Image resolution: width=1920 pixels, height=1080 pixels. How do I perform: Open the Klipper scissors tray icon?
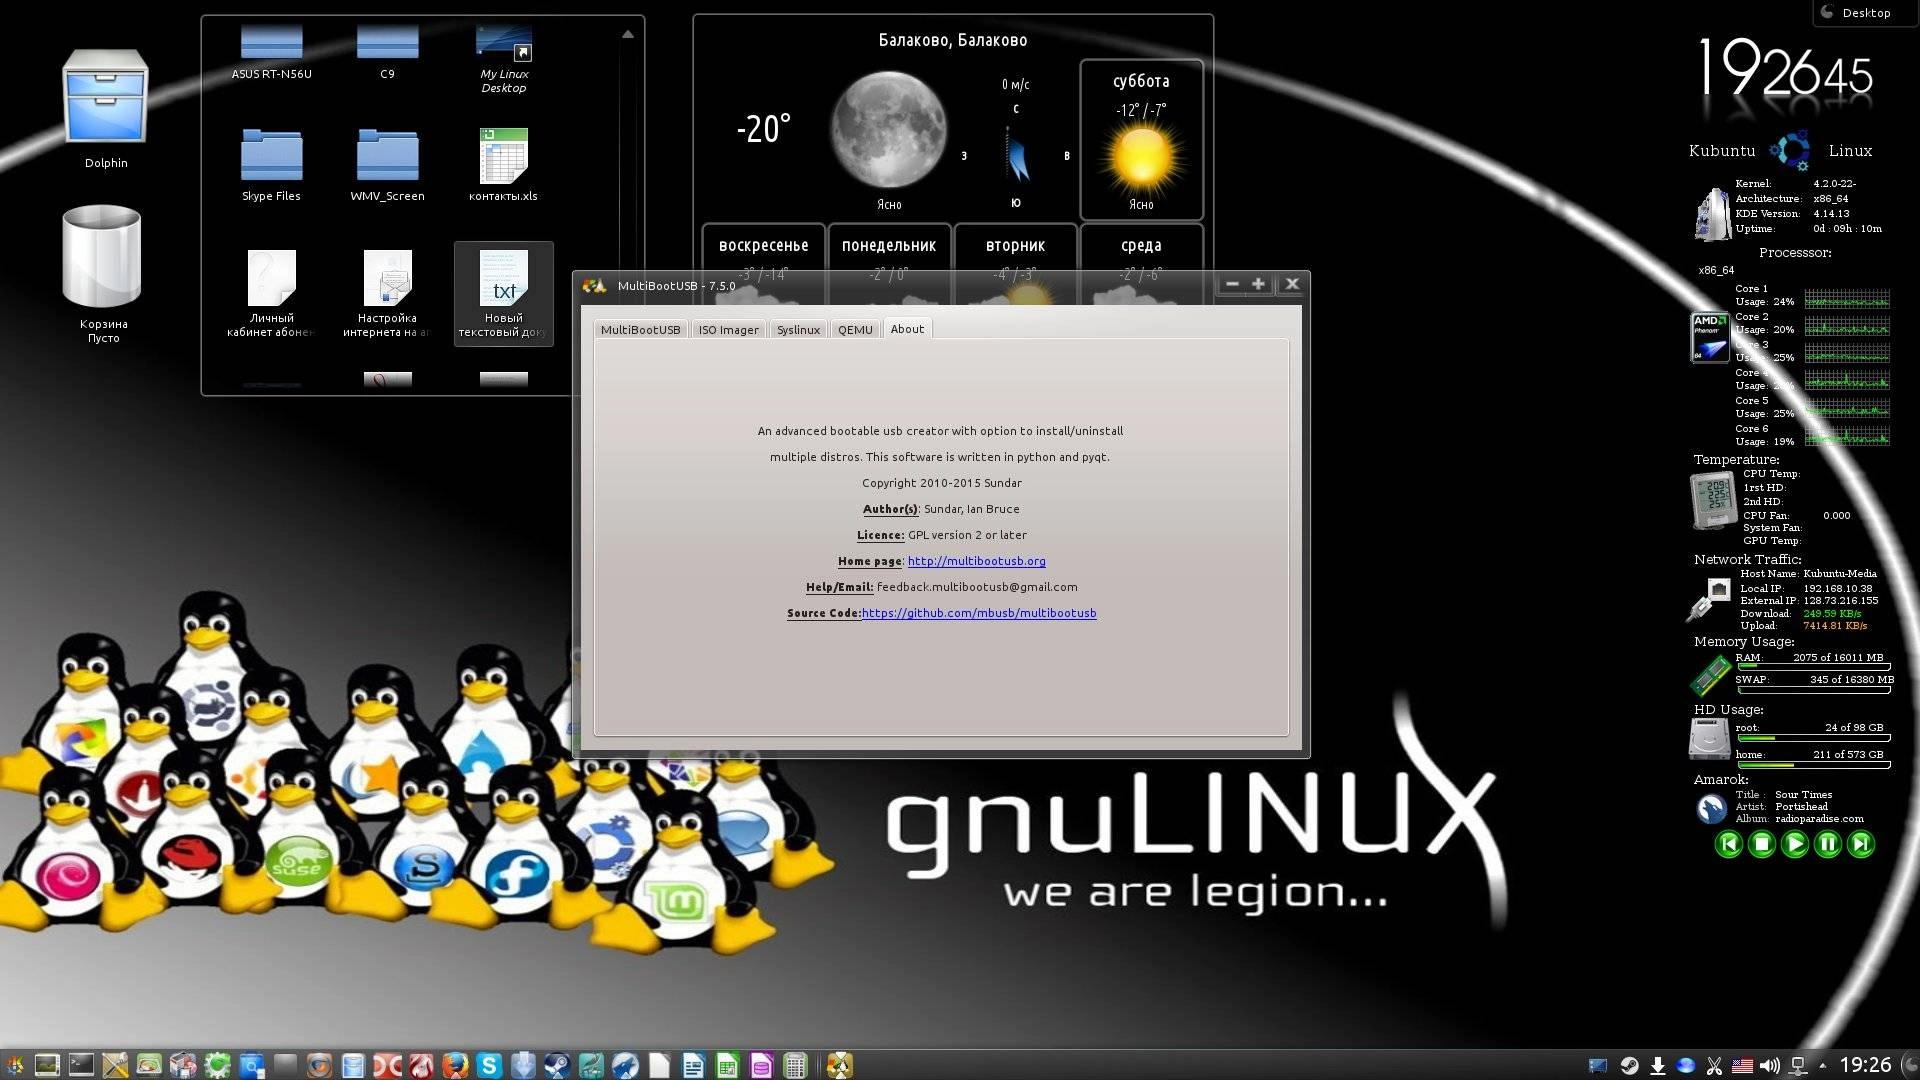pos(1714,1066)
